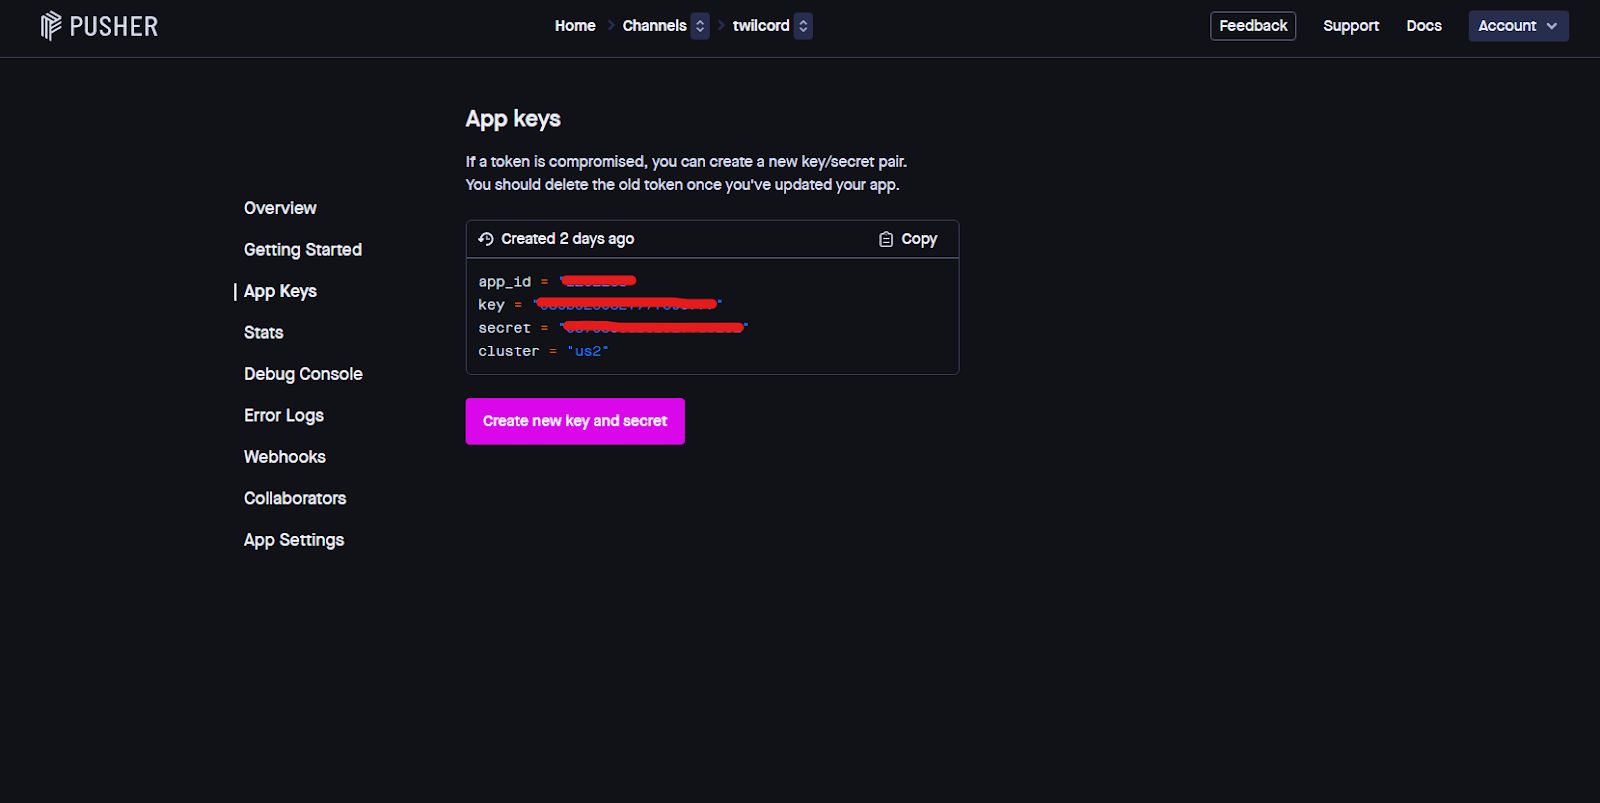1600x803 pixels.
Task: Click the App keys heading
Action: (x=513, y=119)
